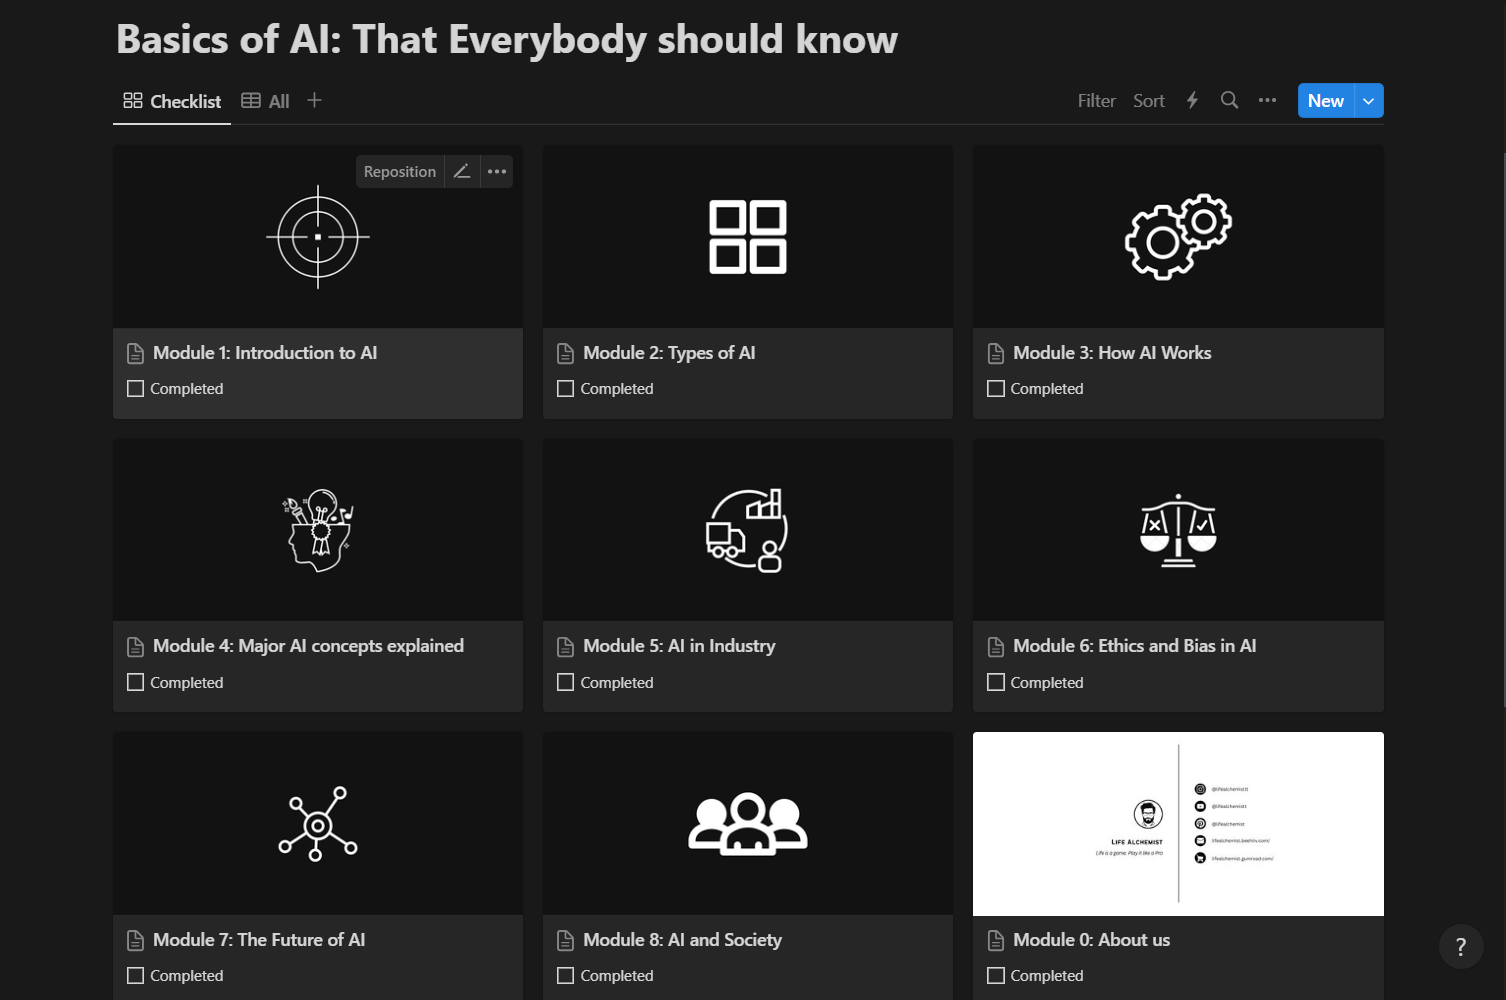Click page icon beside Module 2 title
The height and width of the screenshot is (1000, 1506).
pos(565,353)
